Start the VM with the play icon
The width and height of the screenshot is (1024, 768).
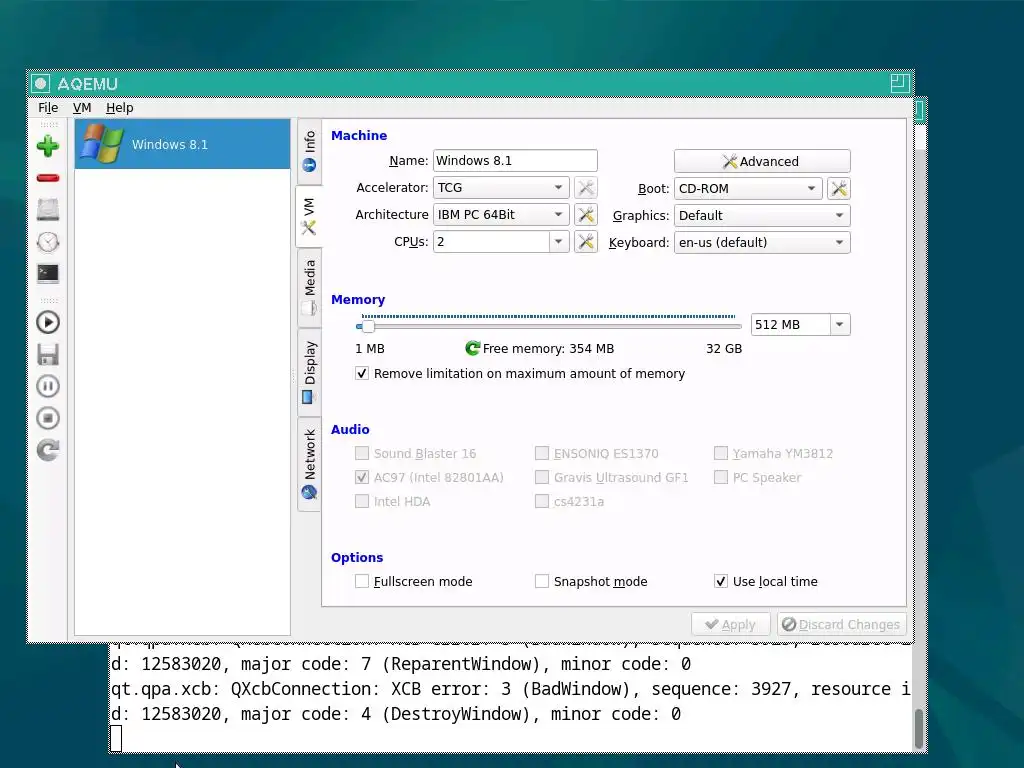coord(48,322)
